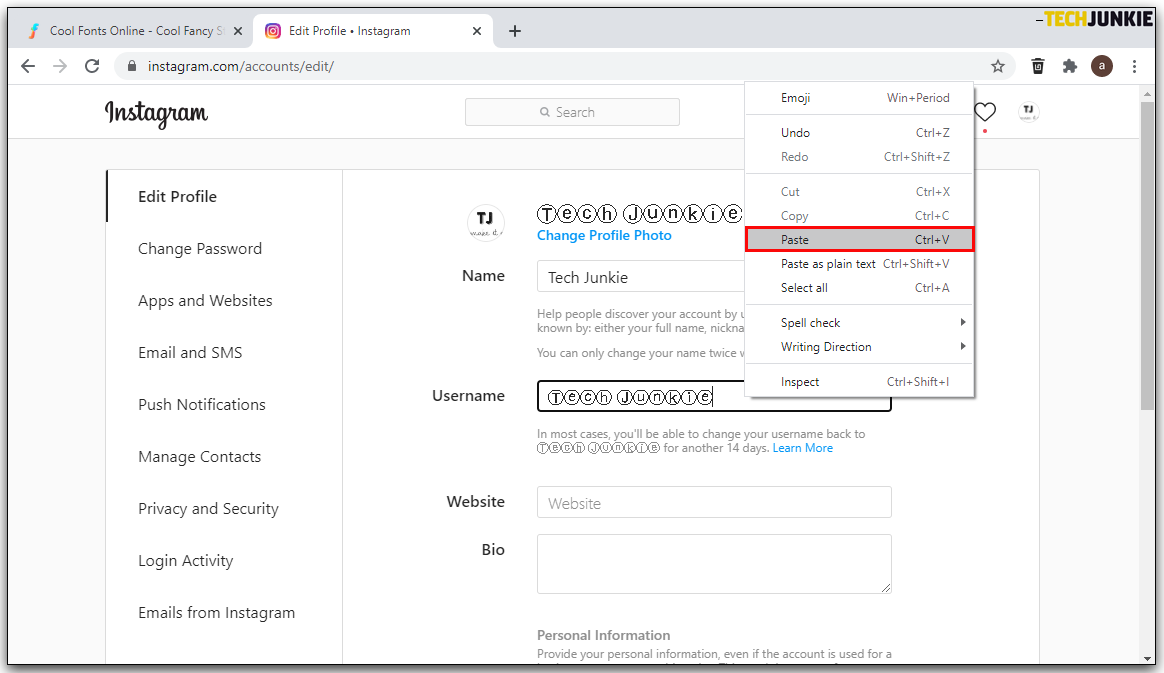The image size is (1164, 673).
Task: Choose Select all from the context menu
Action: click(860, 288)
